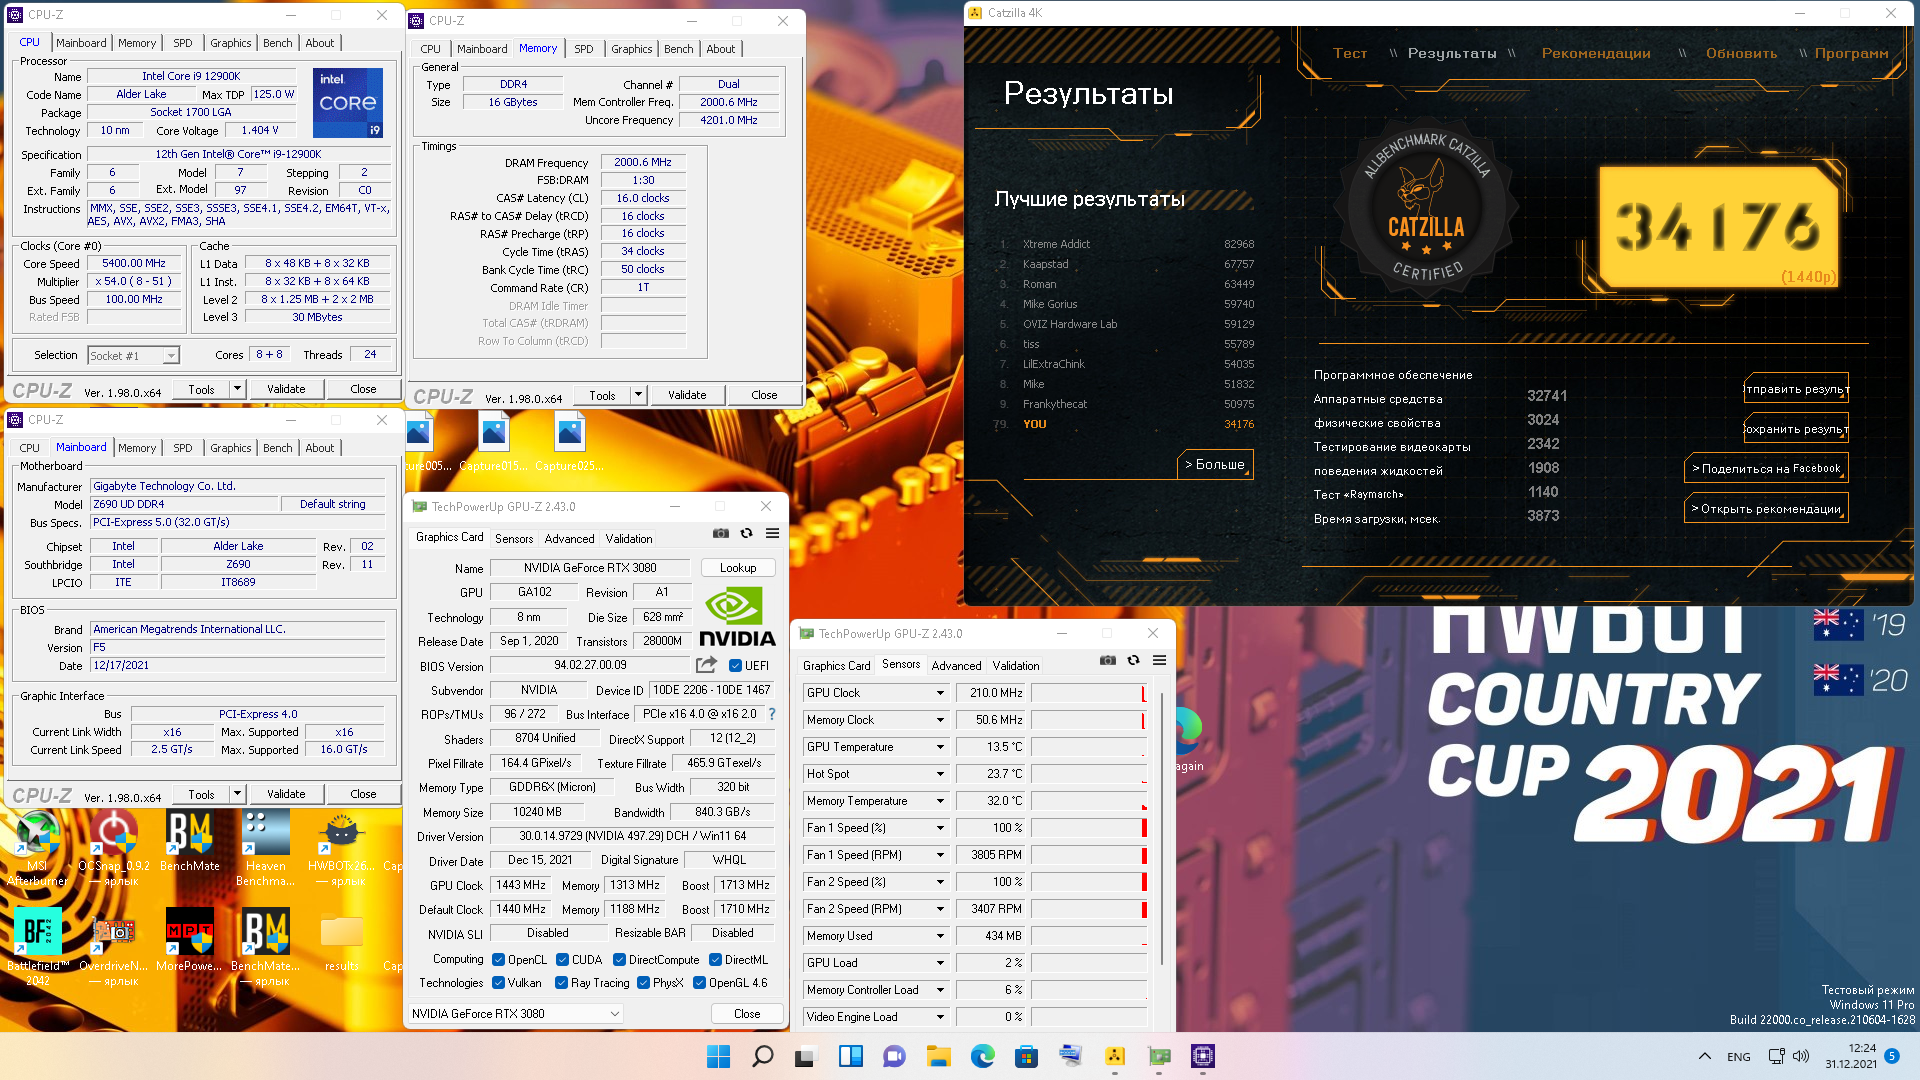Toggle the PhysX checkbox
This screenshot has width=1920, height=1080.
click(643, 983)
